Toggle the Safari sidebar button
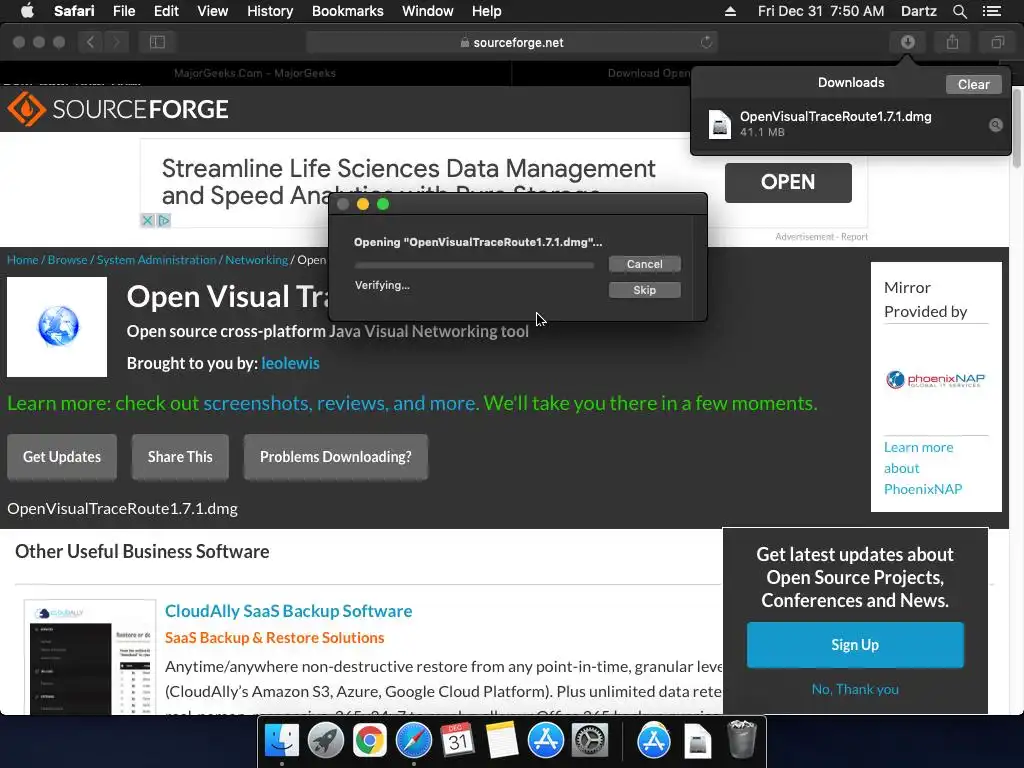Image resolution: width=1024 pixels, height=768 pixels. tap(157, 42)
